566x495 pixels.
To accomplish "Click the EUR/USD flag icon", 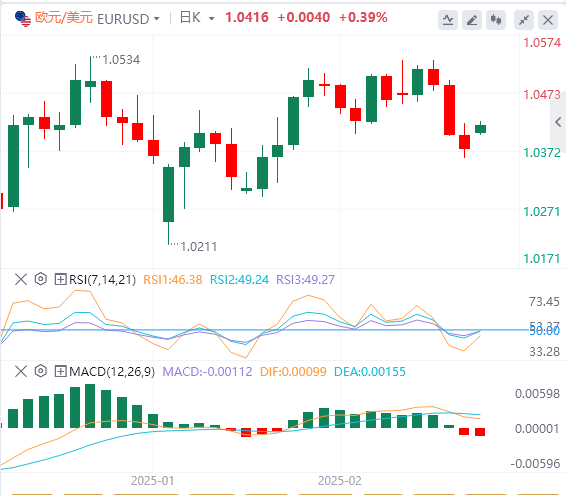I will tap(23, 19).
